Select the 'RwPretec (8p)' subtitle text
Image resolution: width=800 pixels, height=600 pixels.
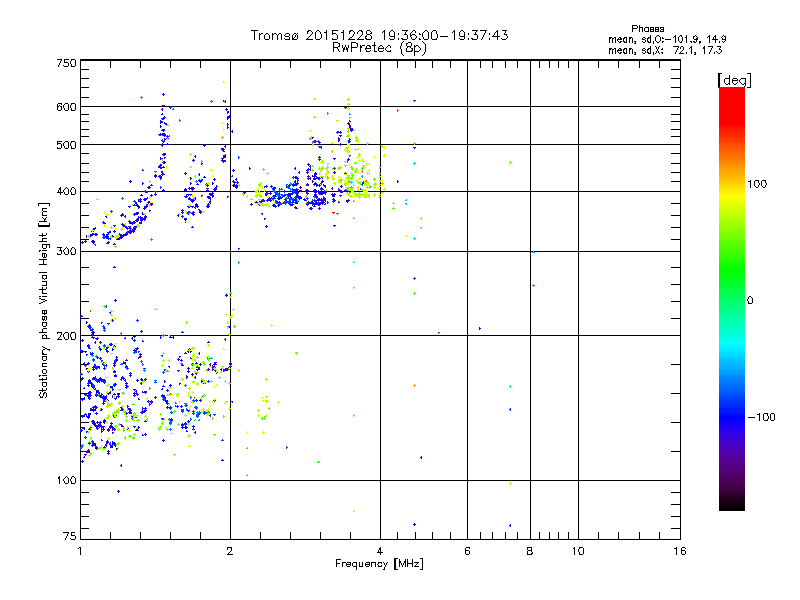coord(379,48)
